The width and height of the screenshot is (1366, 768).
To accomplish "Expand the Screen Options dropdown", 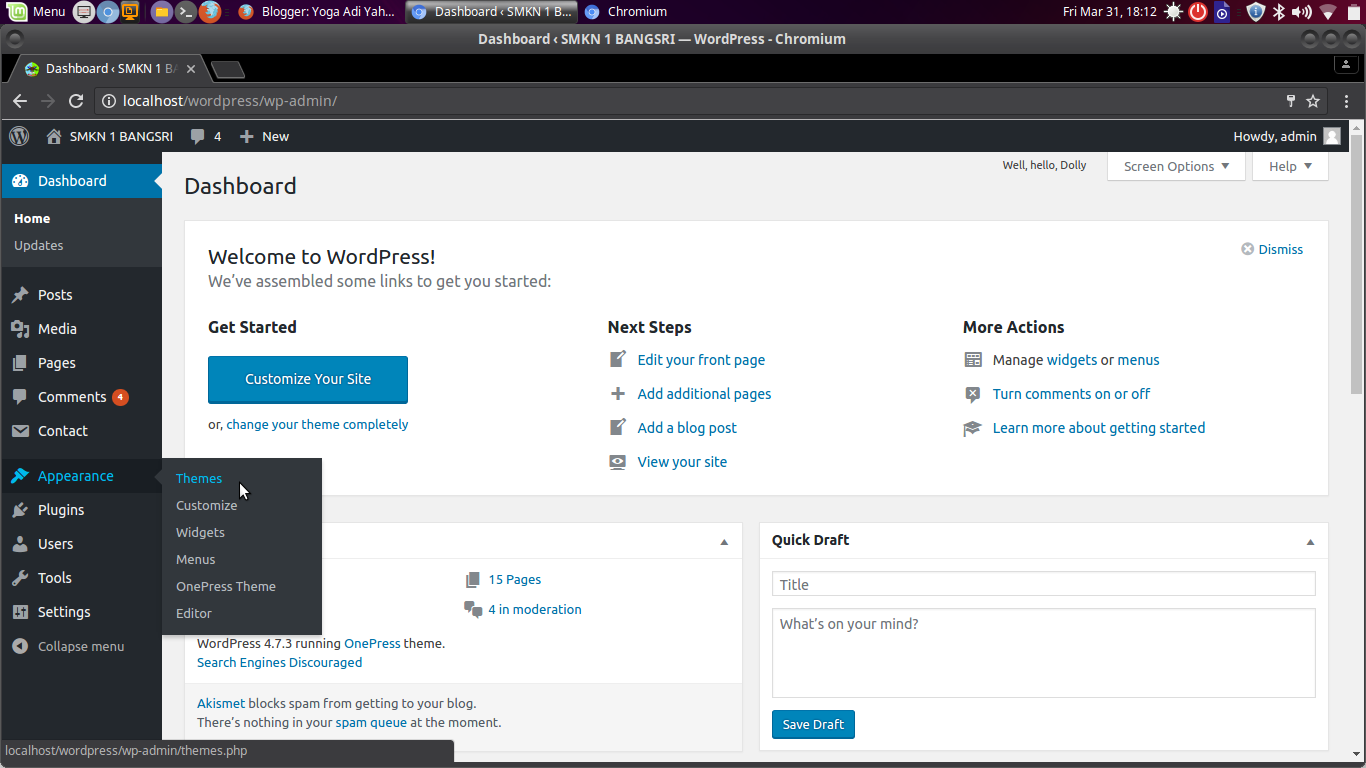I will (1176, 166).
